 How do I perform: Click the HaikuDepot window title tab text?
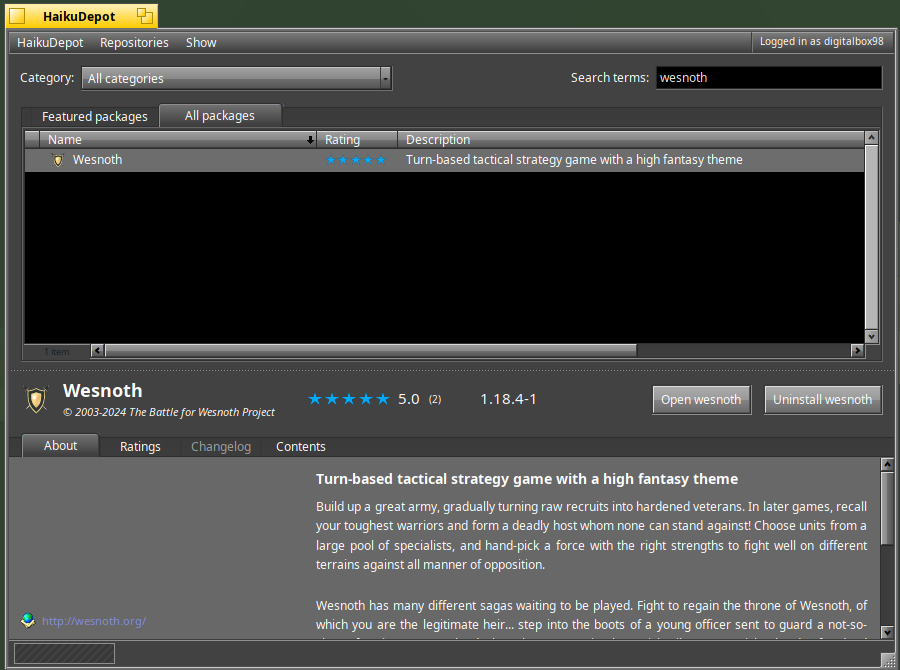79,17
